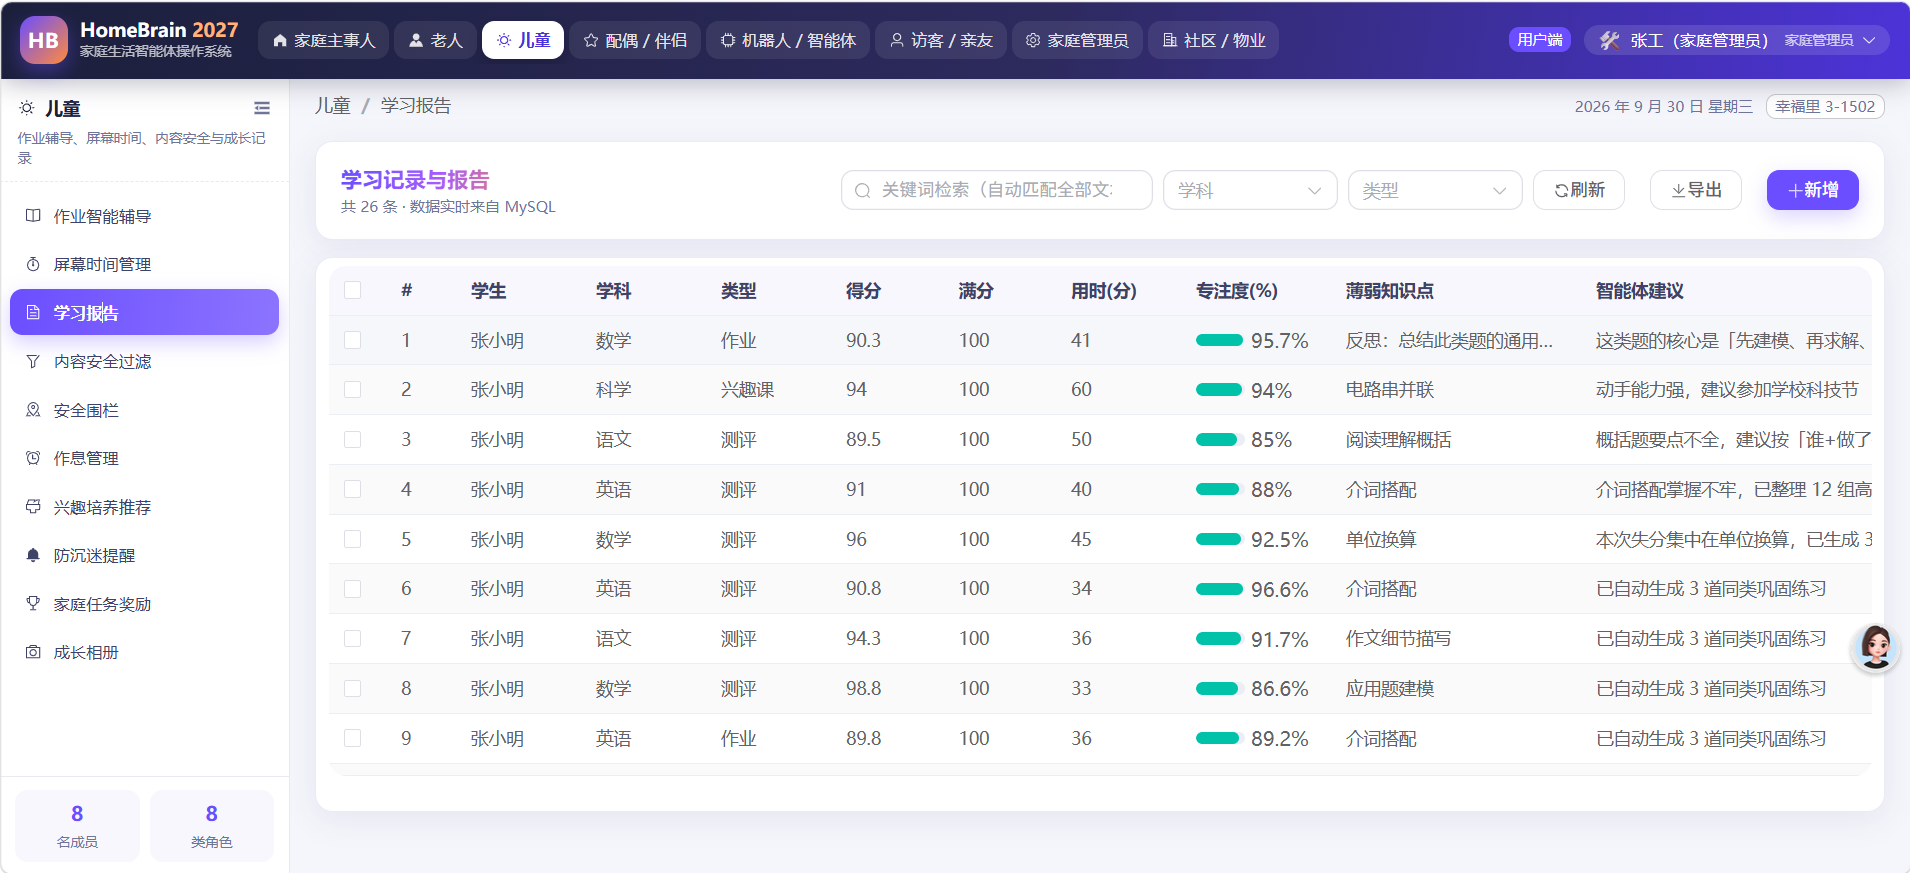
Task: Click the 导出 export button
Action: coord(1696,190)
